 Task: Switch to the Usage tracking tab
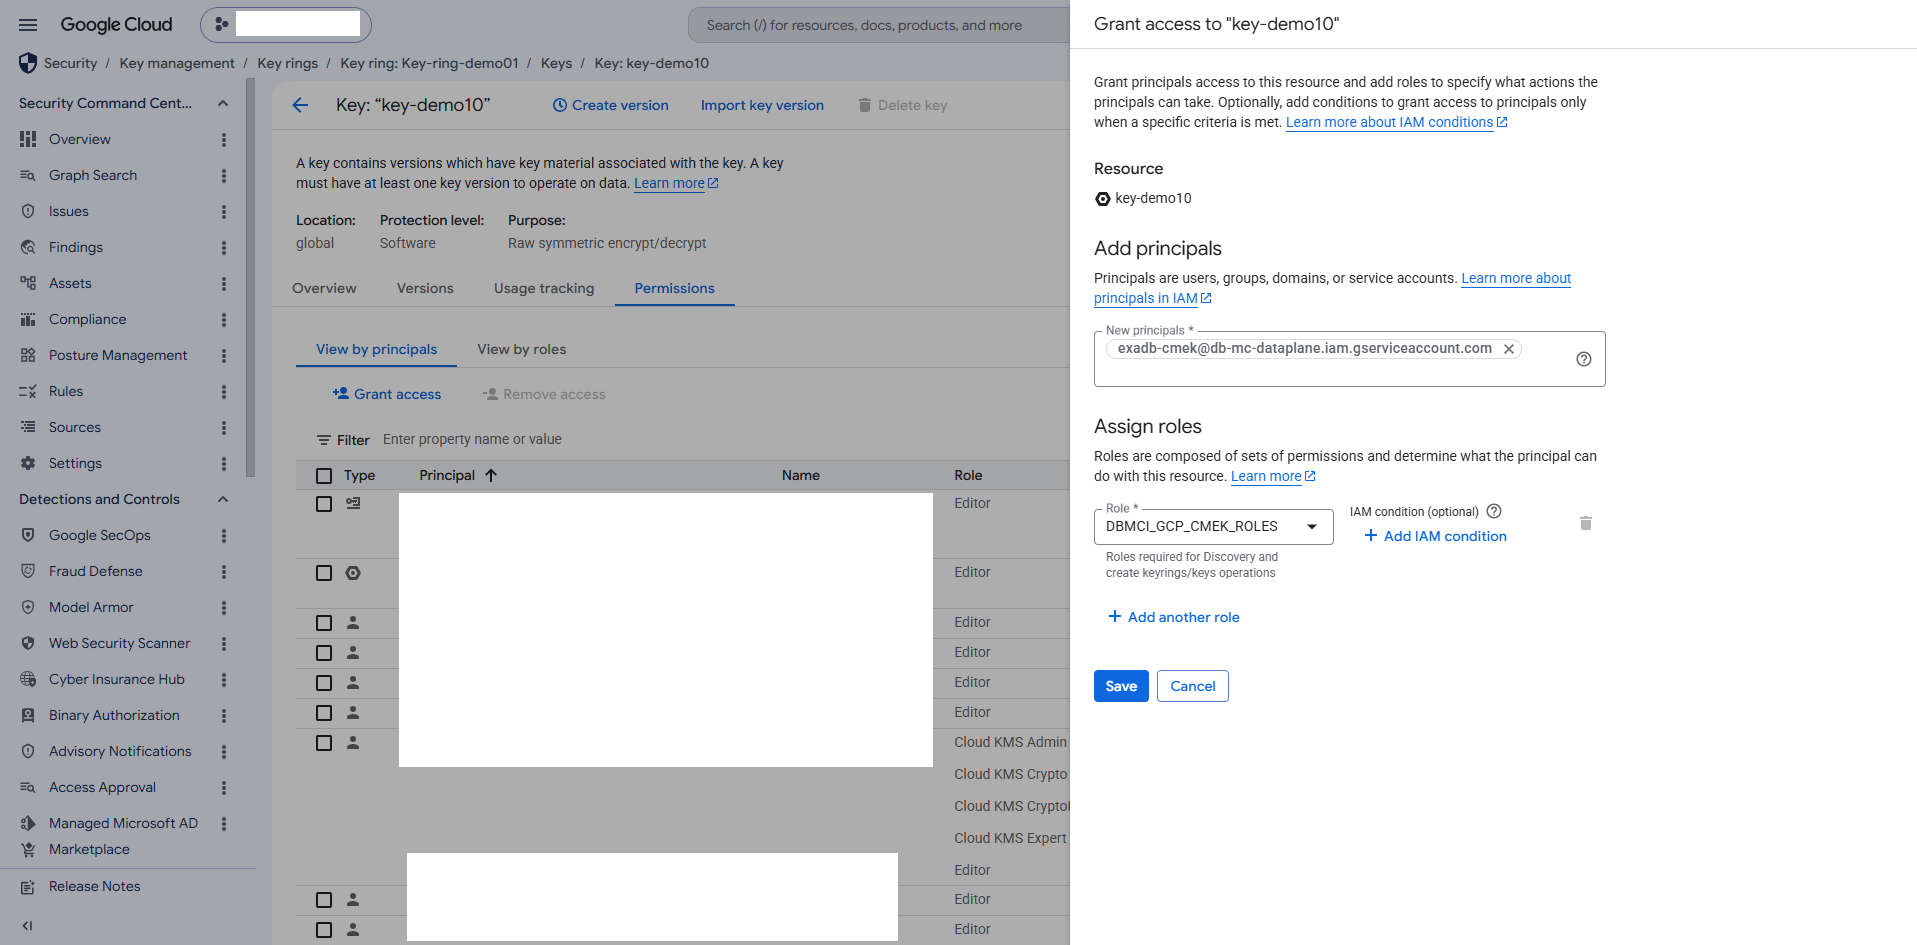click(544, 288)
